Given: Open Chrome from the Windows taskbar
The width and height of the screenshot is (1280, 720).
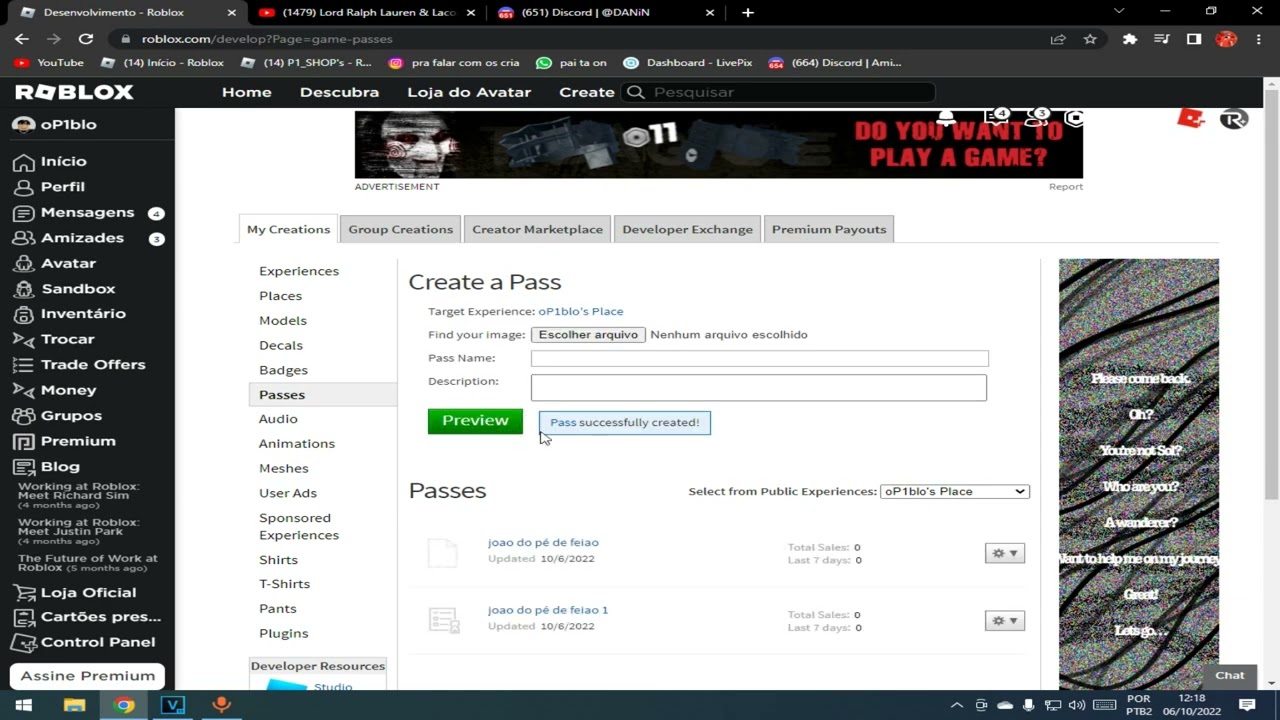Looking at the screenshot, I should pyautogui.click(x=124, y=705).
